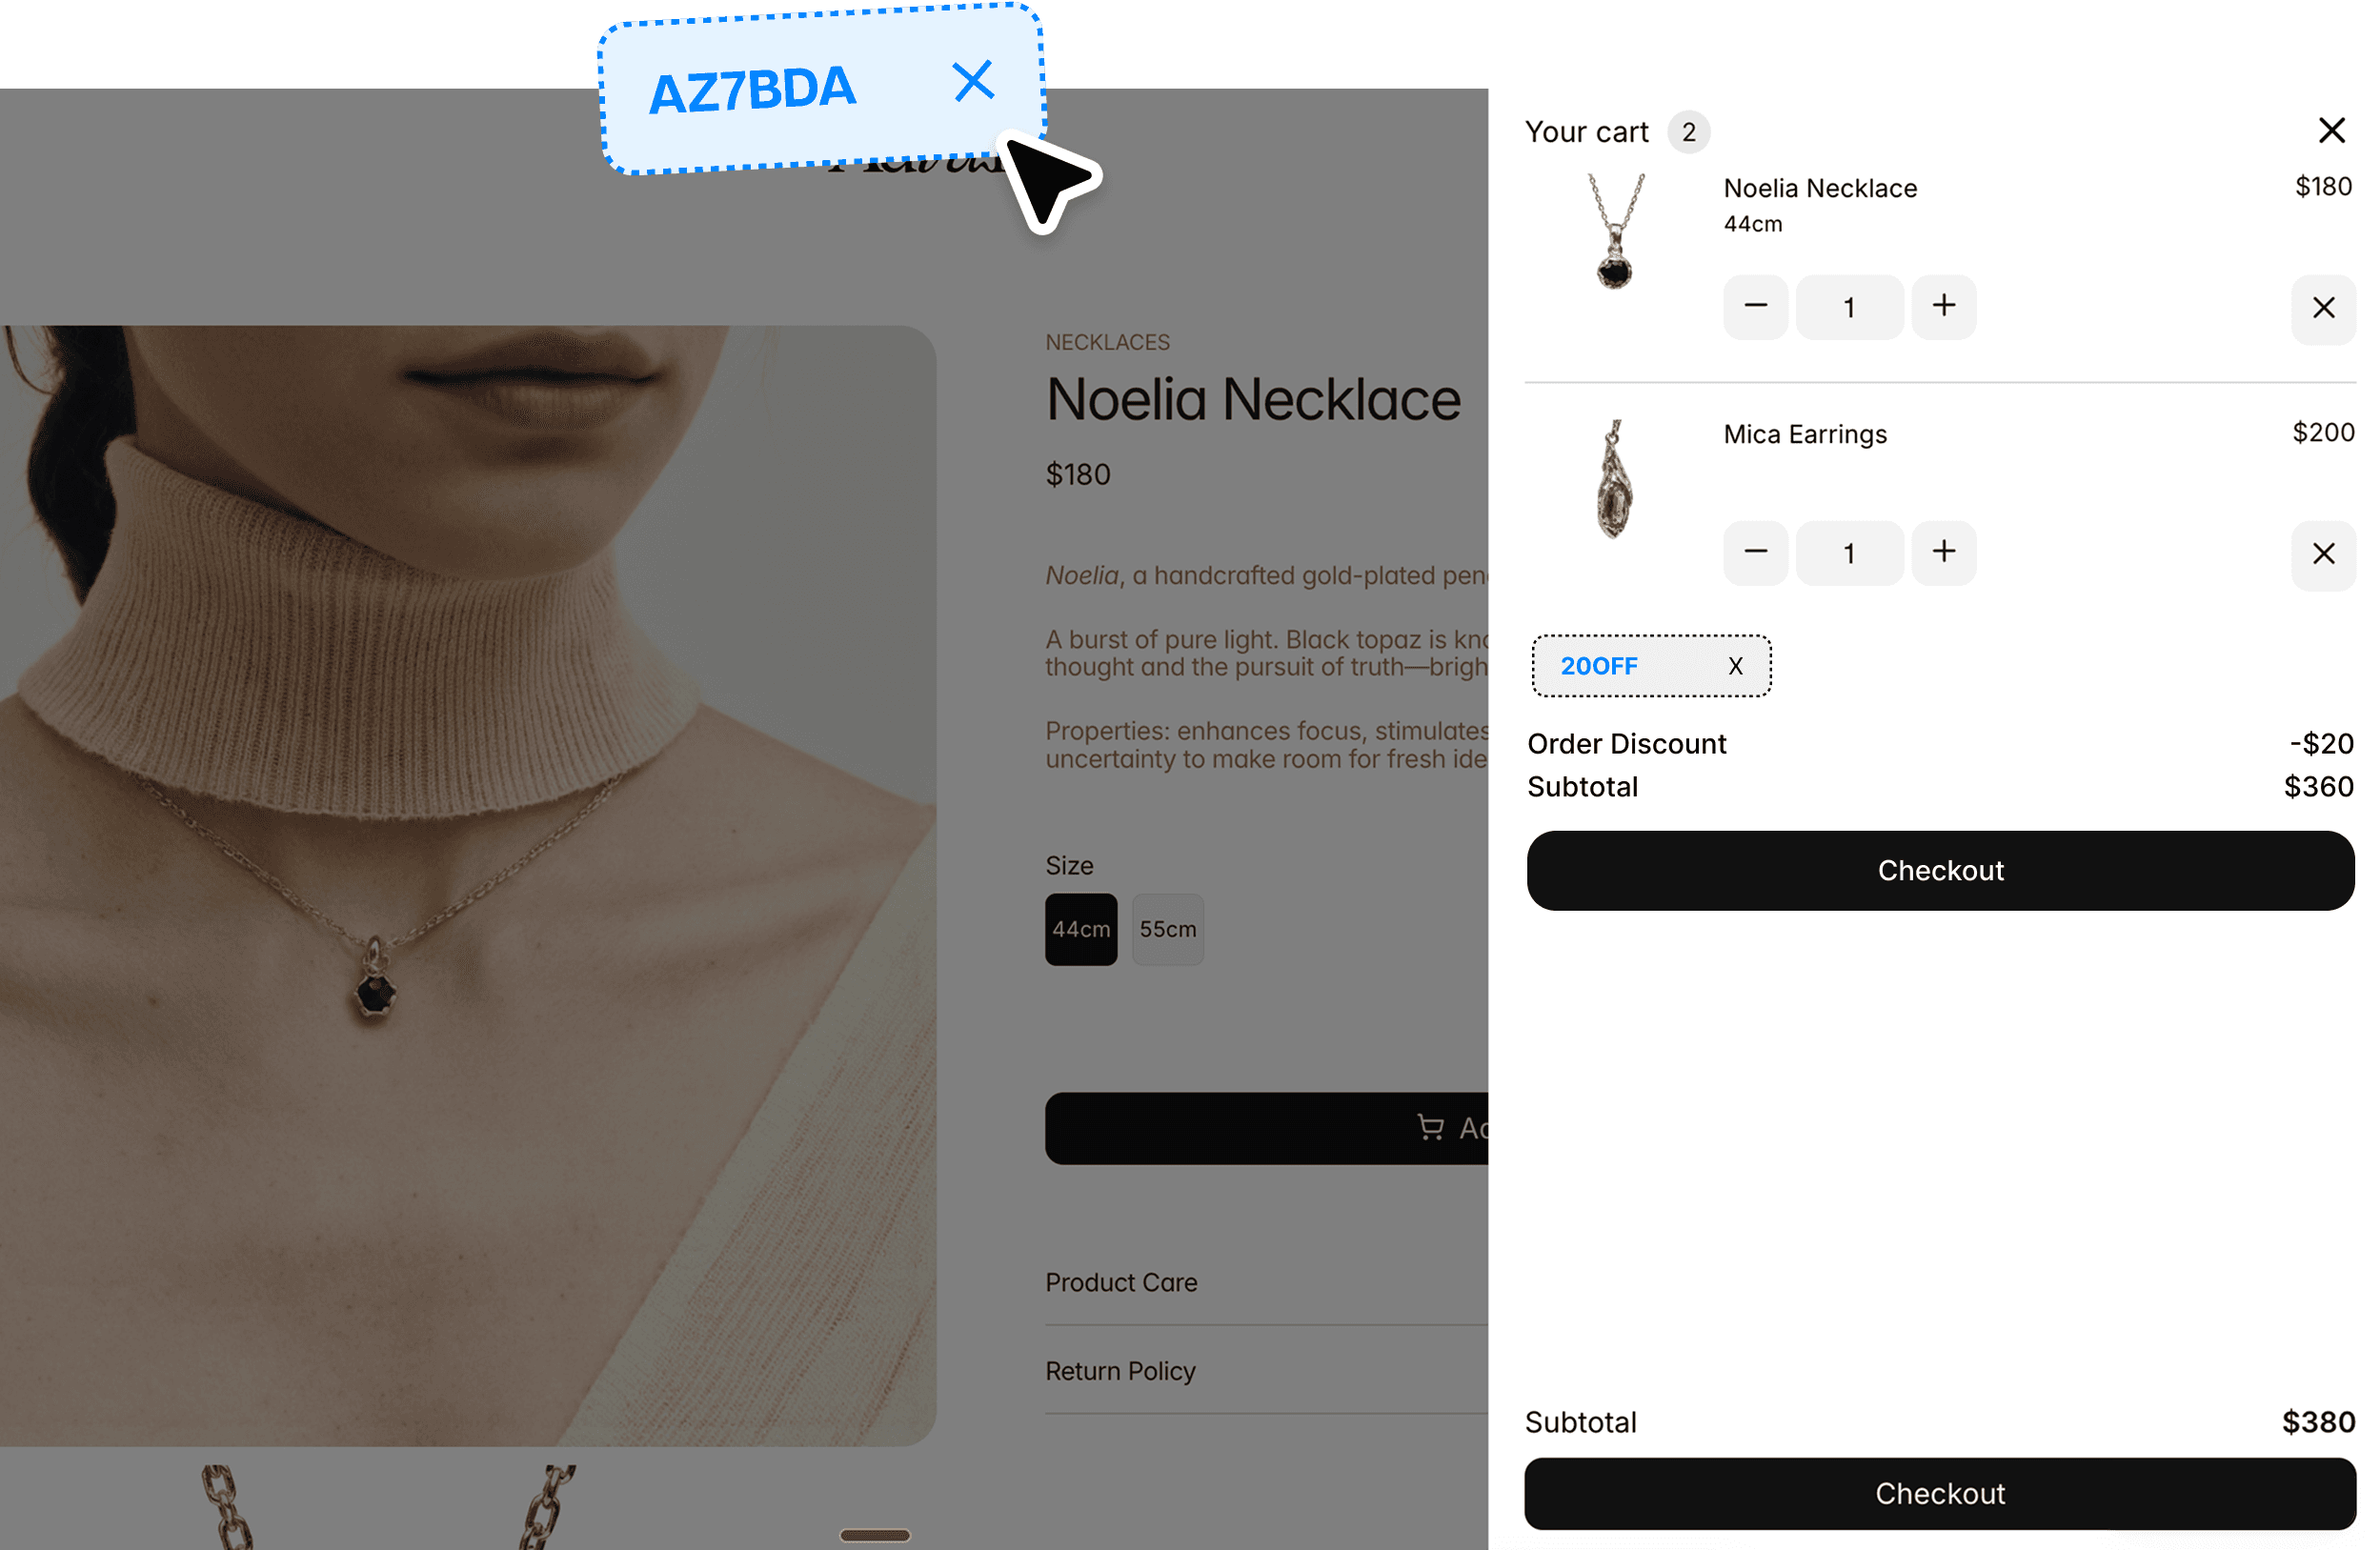Click the Checkout button under the order discount
Screen dimensions: 2380x1550
pyautogui.click(x=1940, y=870)
